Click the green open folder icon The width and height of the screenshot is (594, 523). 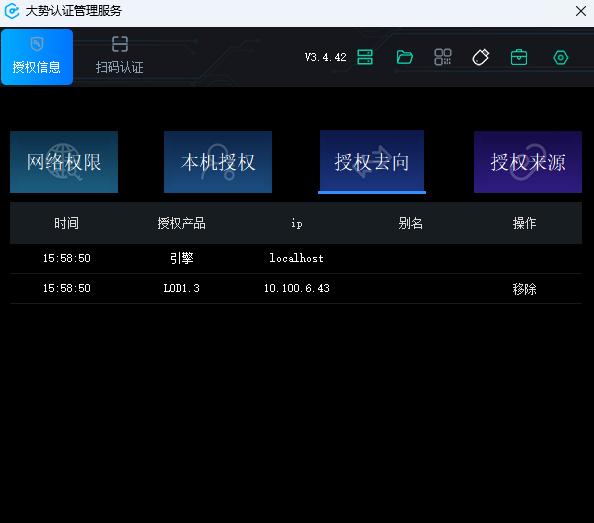point(404,58)
